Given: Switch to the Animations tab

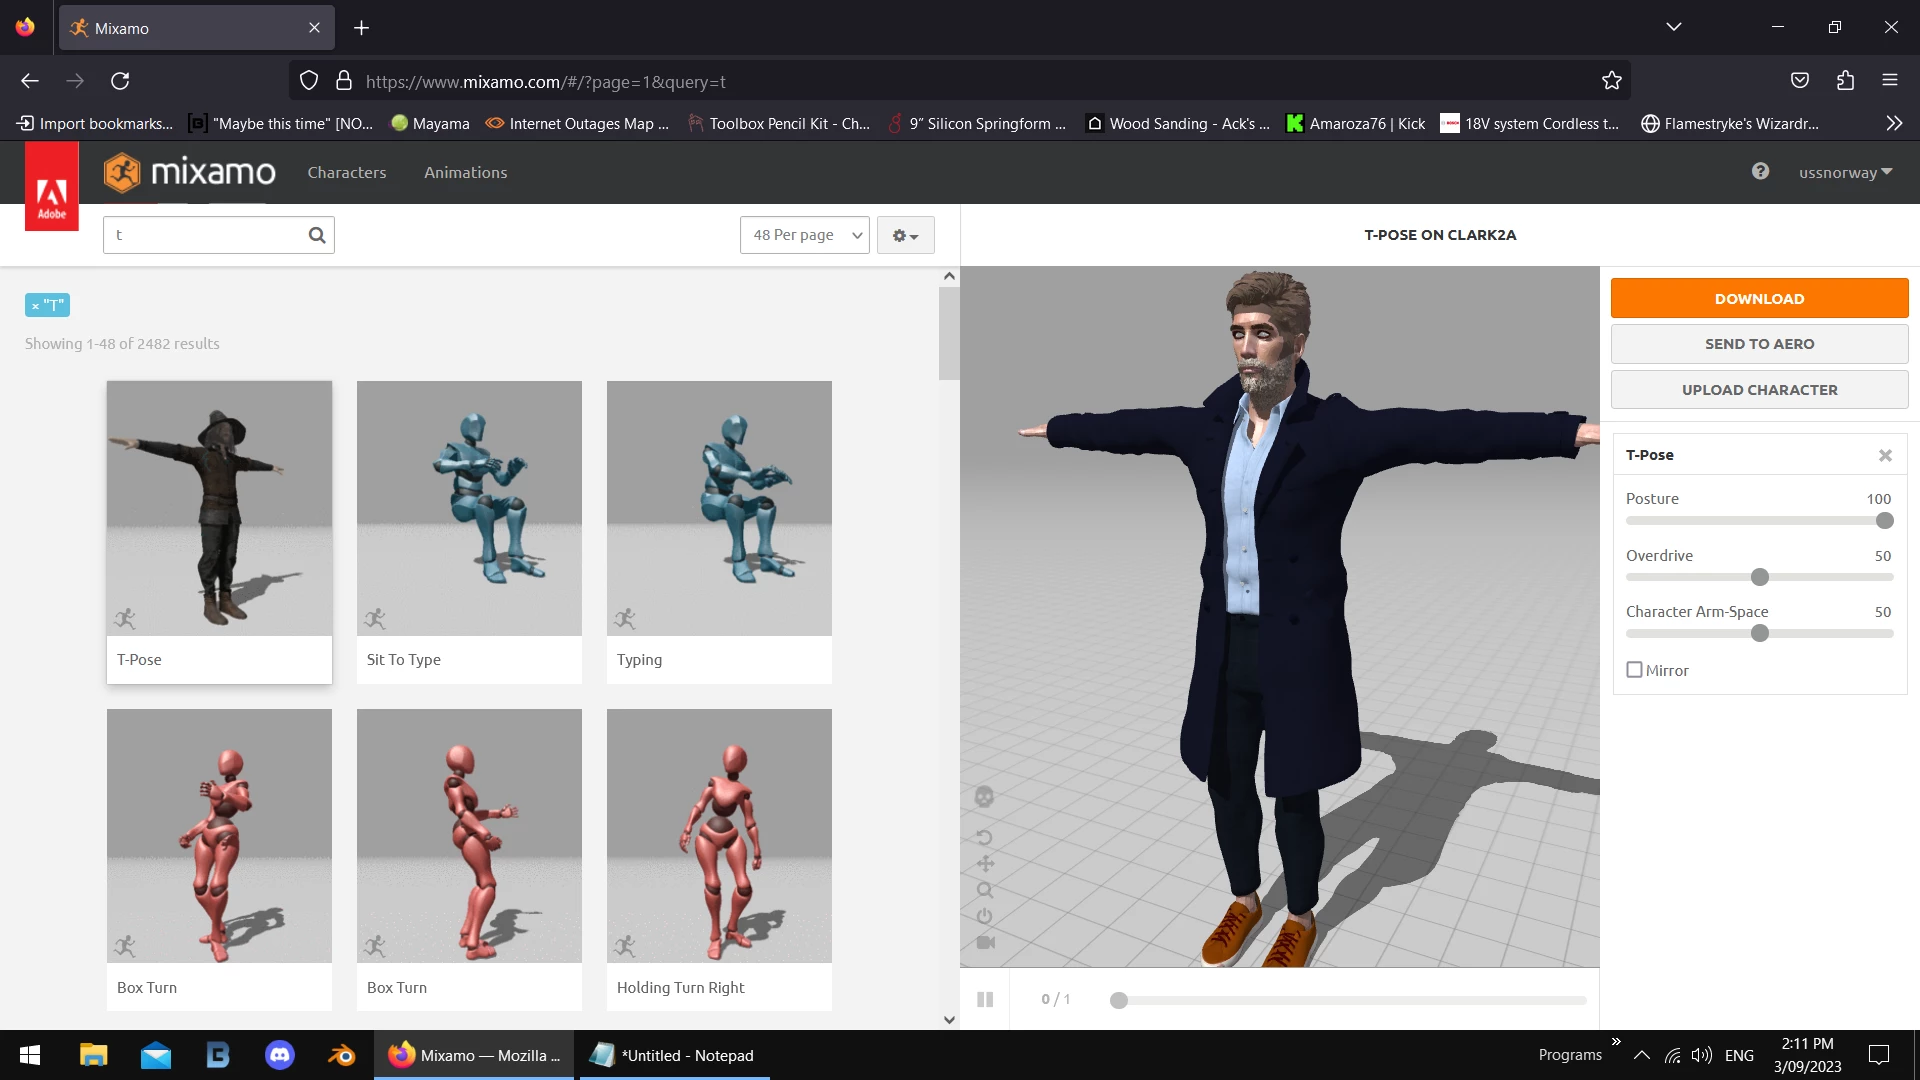Looking at the screenshot, I should point(465,172).
